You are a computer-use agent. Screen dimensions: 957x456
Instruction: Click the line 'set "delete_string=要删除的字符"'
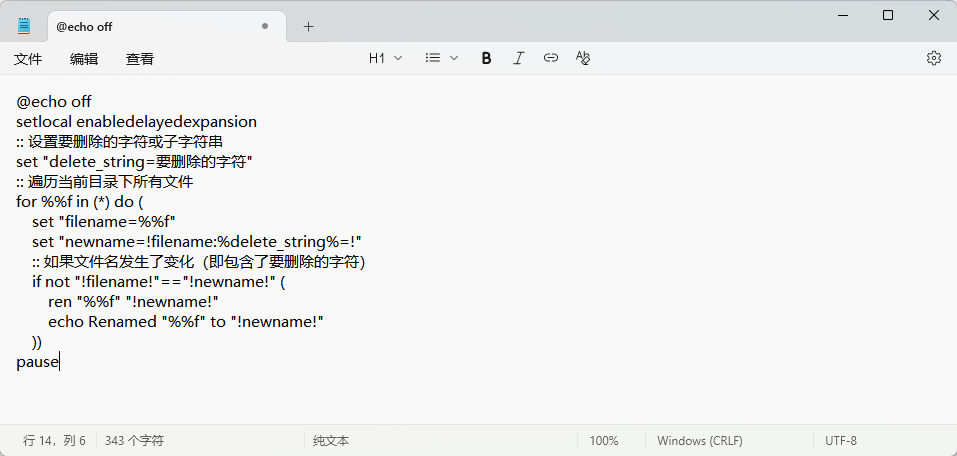click(x=134, y=162)
